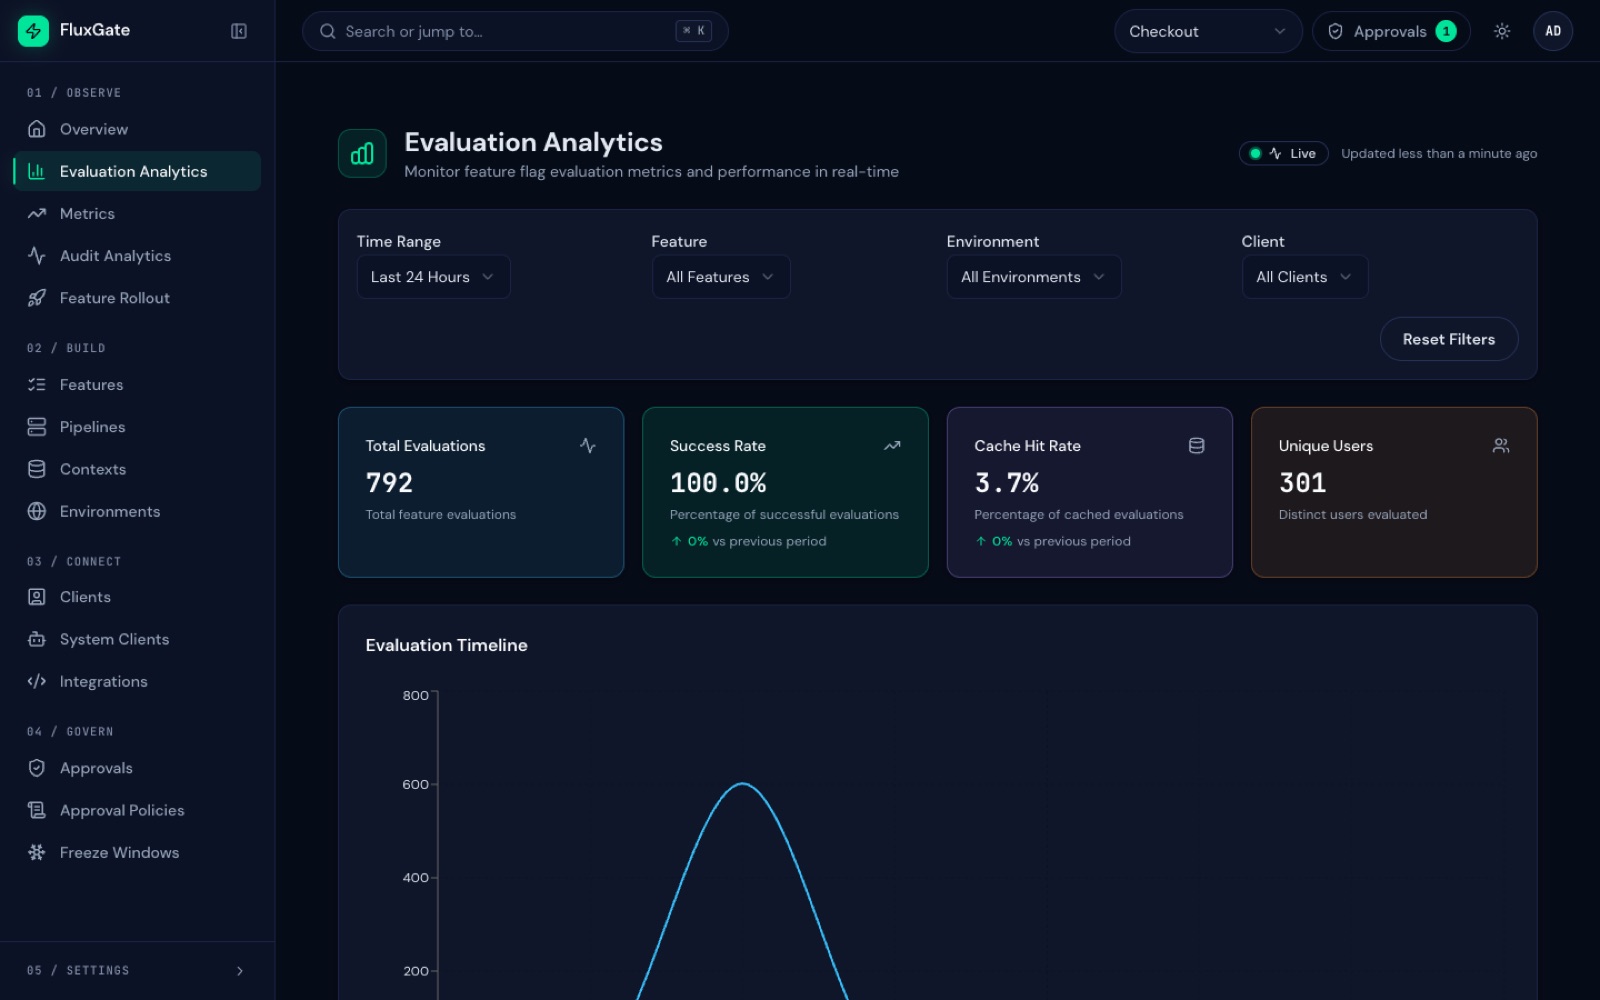Click the search or jump to field
Image resolution: width=1600 pixels, height=1000 pixels.
pyautogui.click(x=515, y=31)
